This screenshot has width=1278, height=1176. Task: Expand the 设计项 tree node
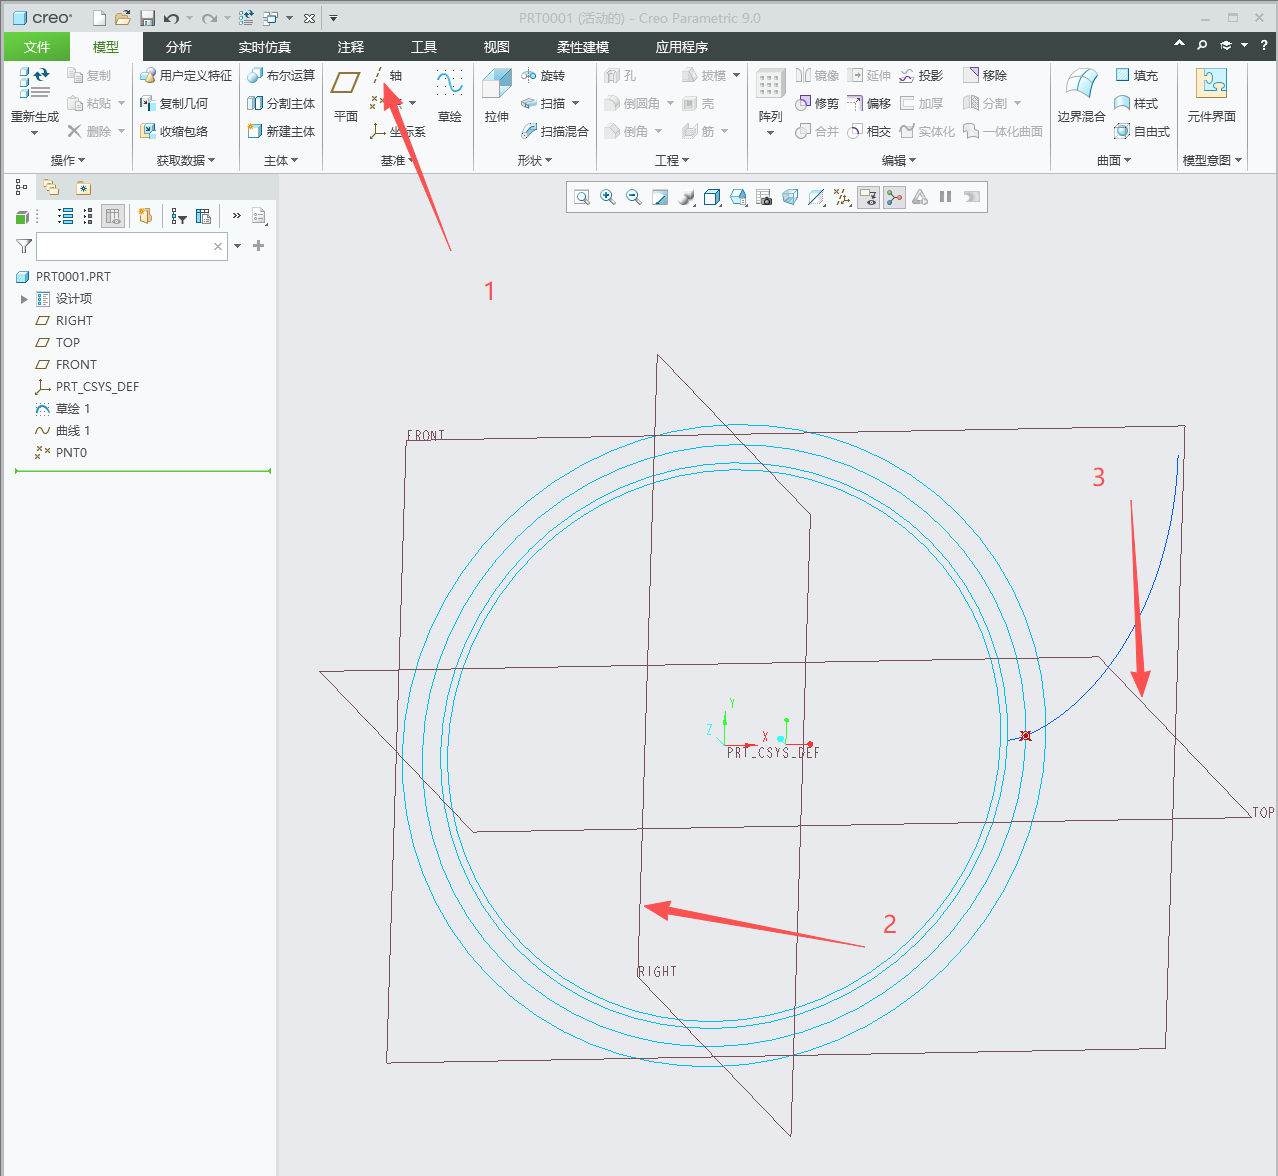[24, 299]
